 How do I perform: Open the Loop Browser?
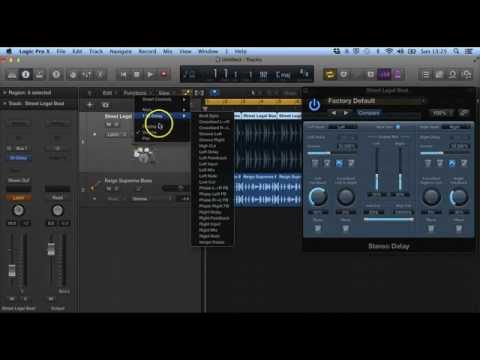453,75
